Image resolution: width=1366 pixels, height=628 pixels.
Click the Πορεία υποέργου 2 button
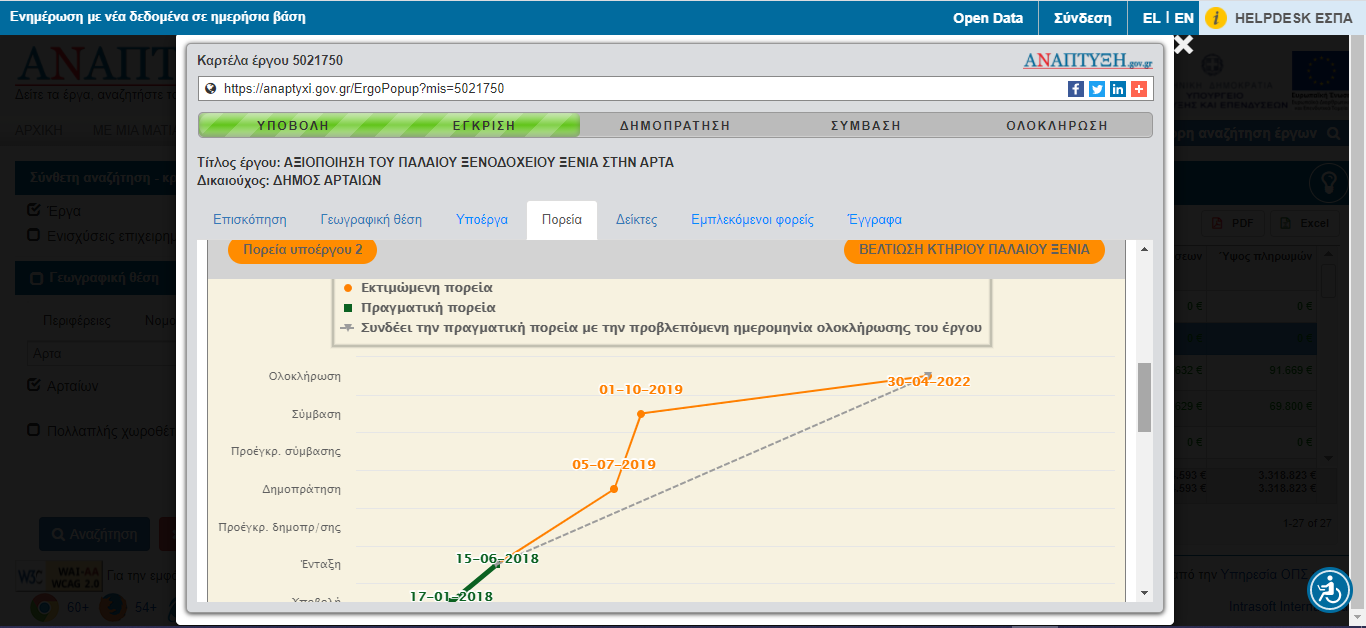click(302, 250)
